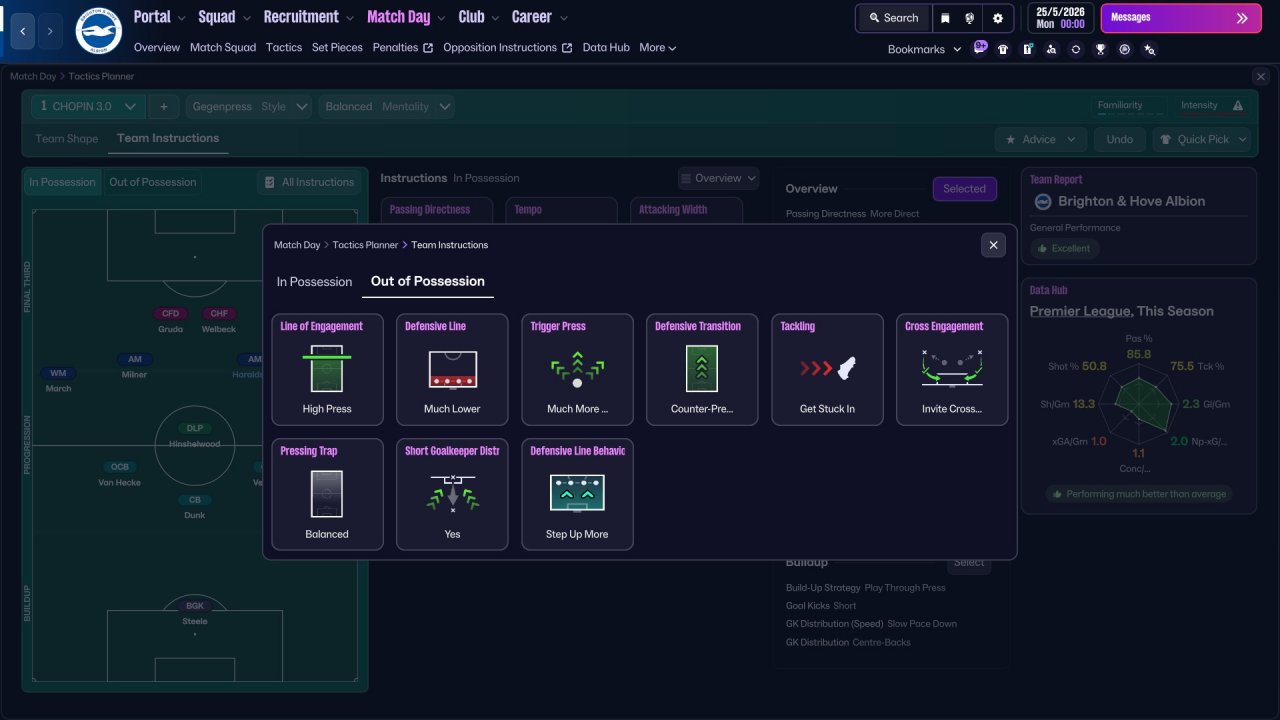Open the Balanced Mentality dropdown
Screen dimensions: 1280x720
[x=387, y=106]
